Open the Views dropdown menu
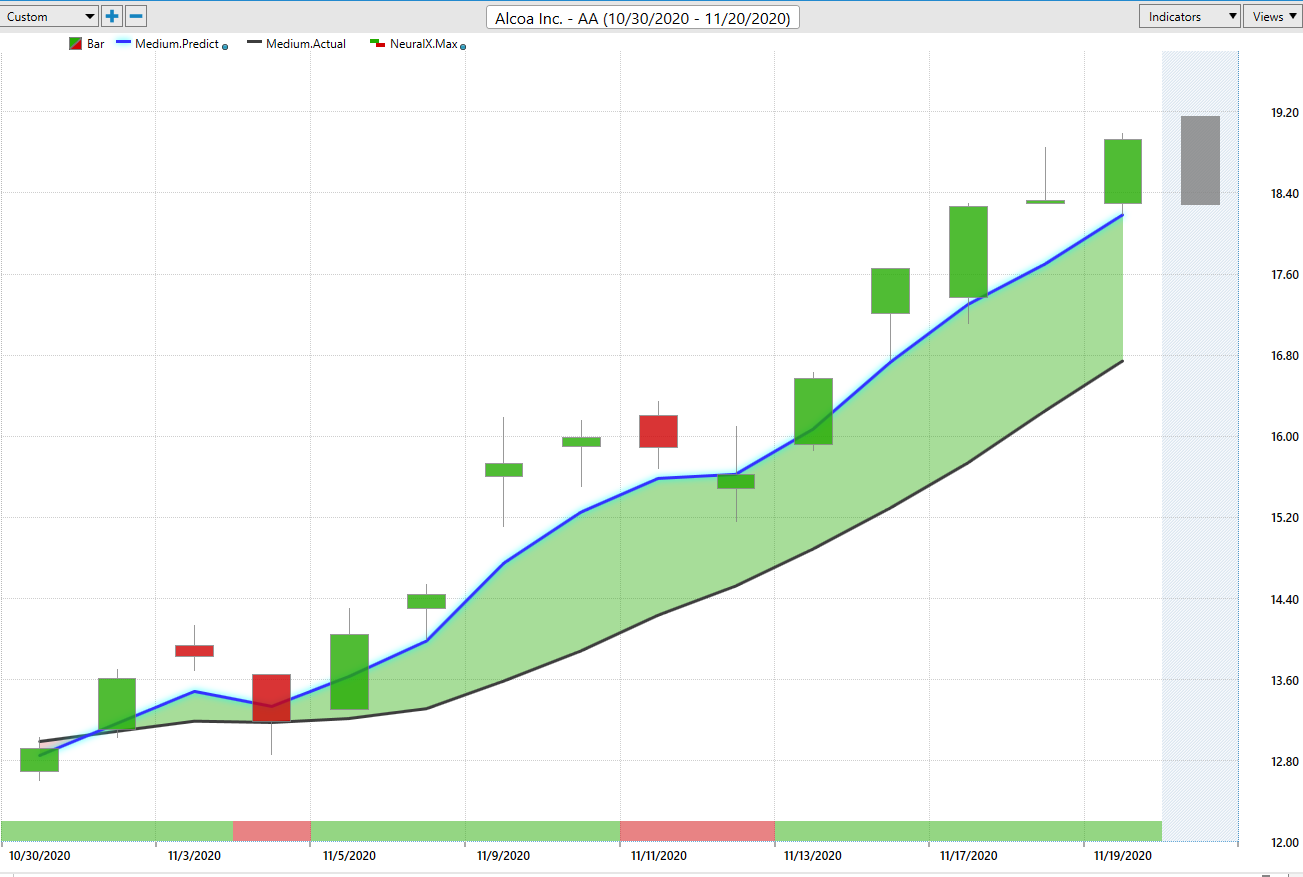This screenshot has height=877, width=1303. click(1272, 16)
